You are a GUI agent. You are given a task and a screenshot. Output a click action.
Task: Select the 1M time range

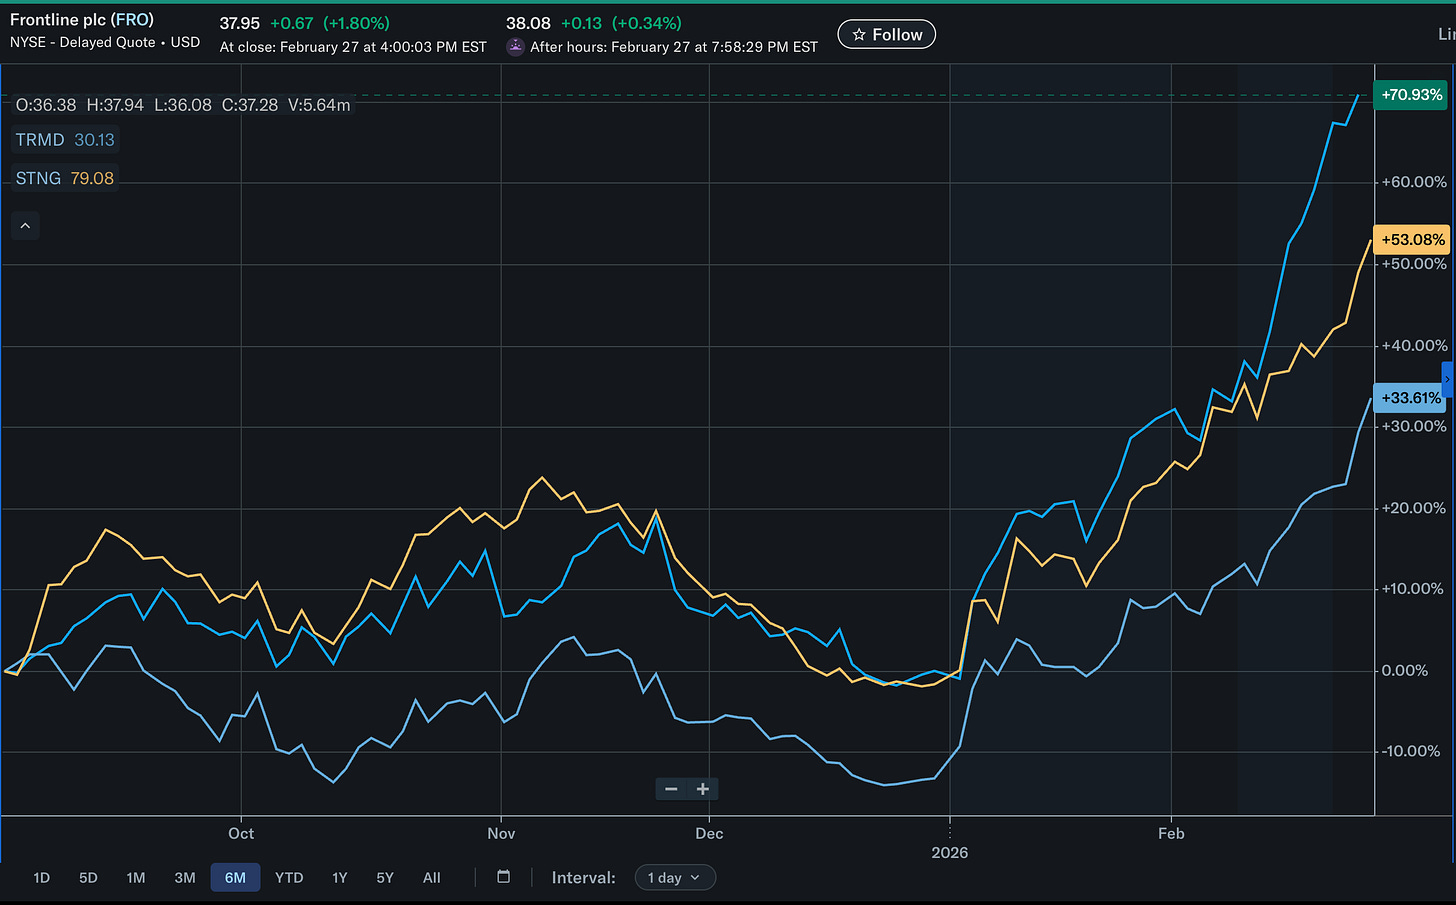(x=136, y=877)
